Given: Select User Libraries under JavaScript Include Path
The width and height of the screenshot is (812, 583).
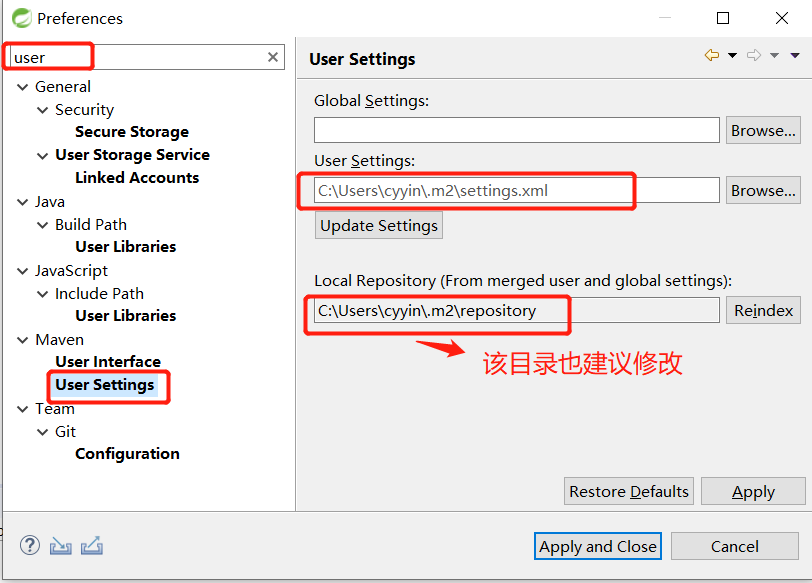Looking at the screenshot, I should coord(126,315).
